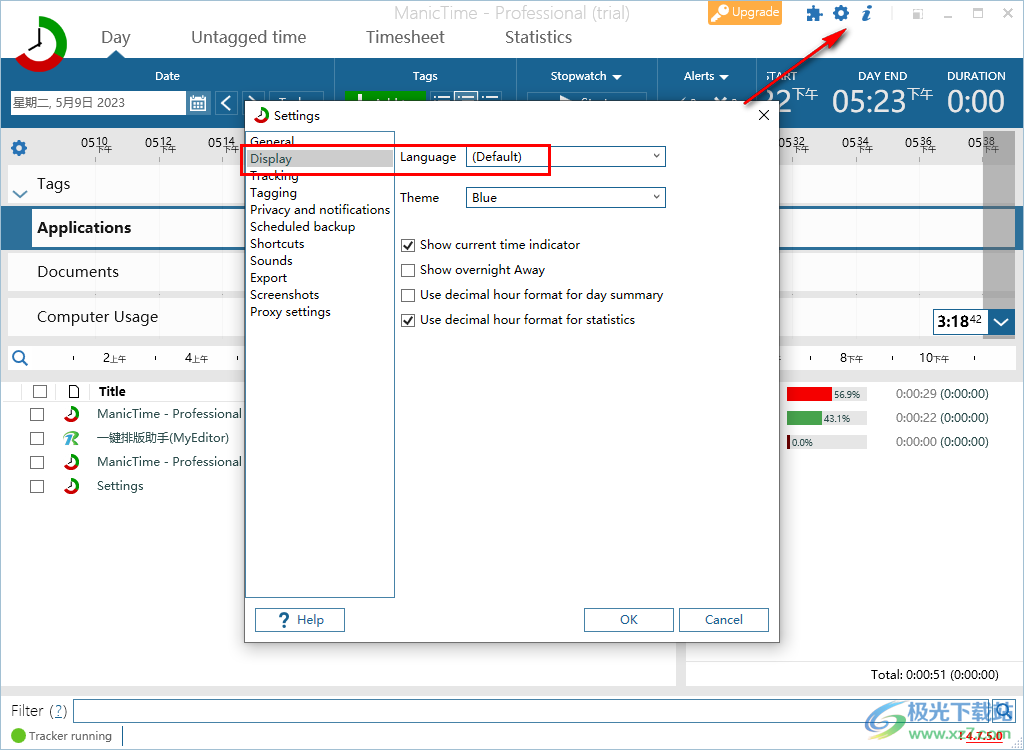Toggle Show current time indicator checkbox
The image size is (1024, 750).
408,246
